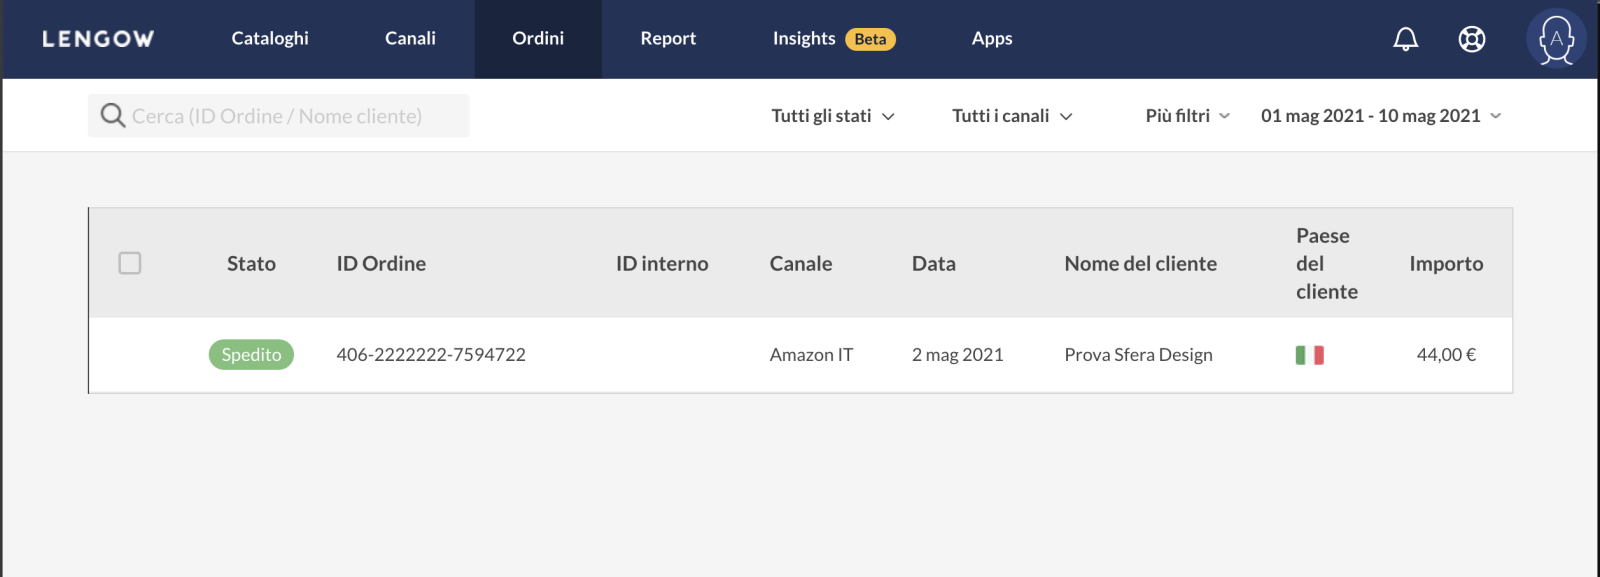
Task: Sort by the Importo column header
Action: click(1446, 264)
